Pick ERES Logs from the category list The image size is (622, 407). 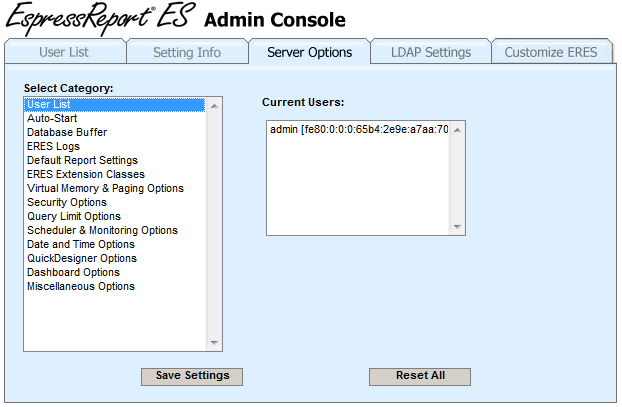click(x=115, y=146)
